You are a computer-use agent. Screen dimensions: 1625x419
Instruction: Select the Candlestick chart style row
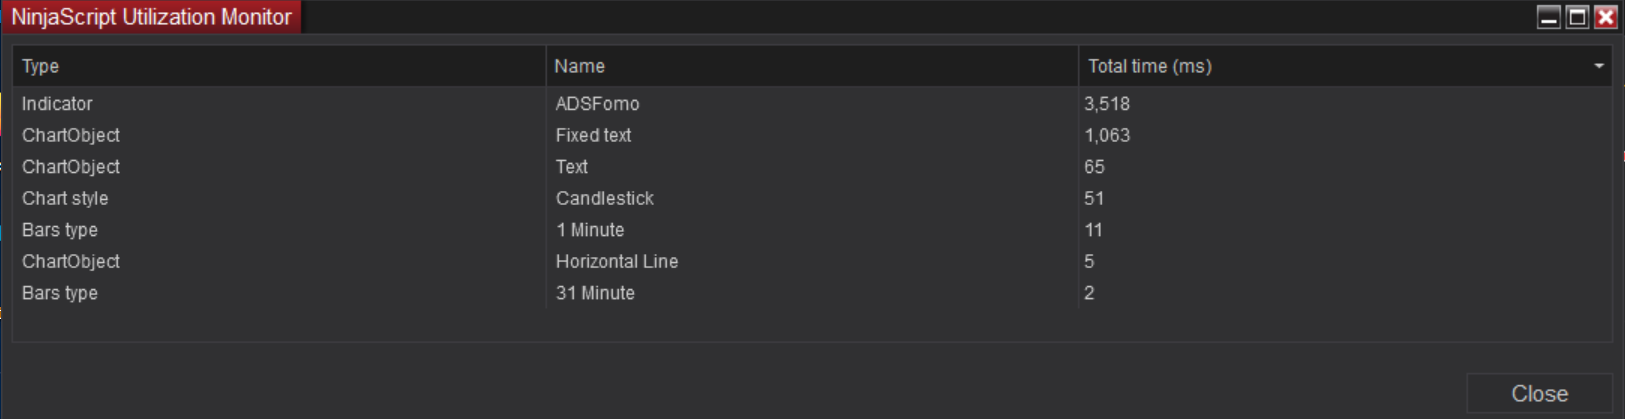[604, 198]
